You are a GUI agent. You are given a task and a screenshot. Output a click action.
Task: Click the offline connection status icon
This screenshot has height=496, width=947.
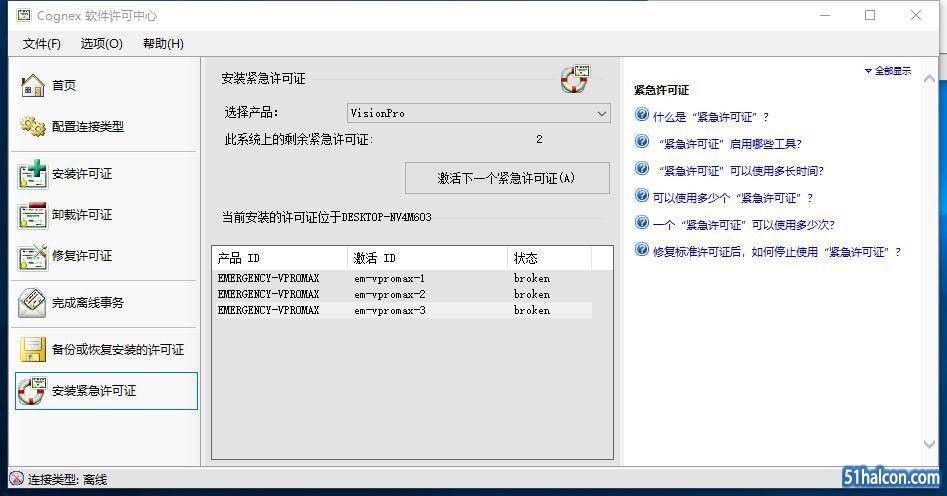(x=16, y=479)
